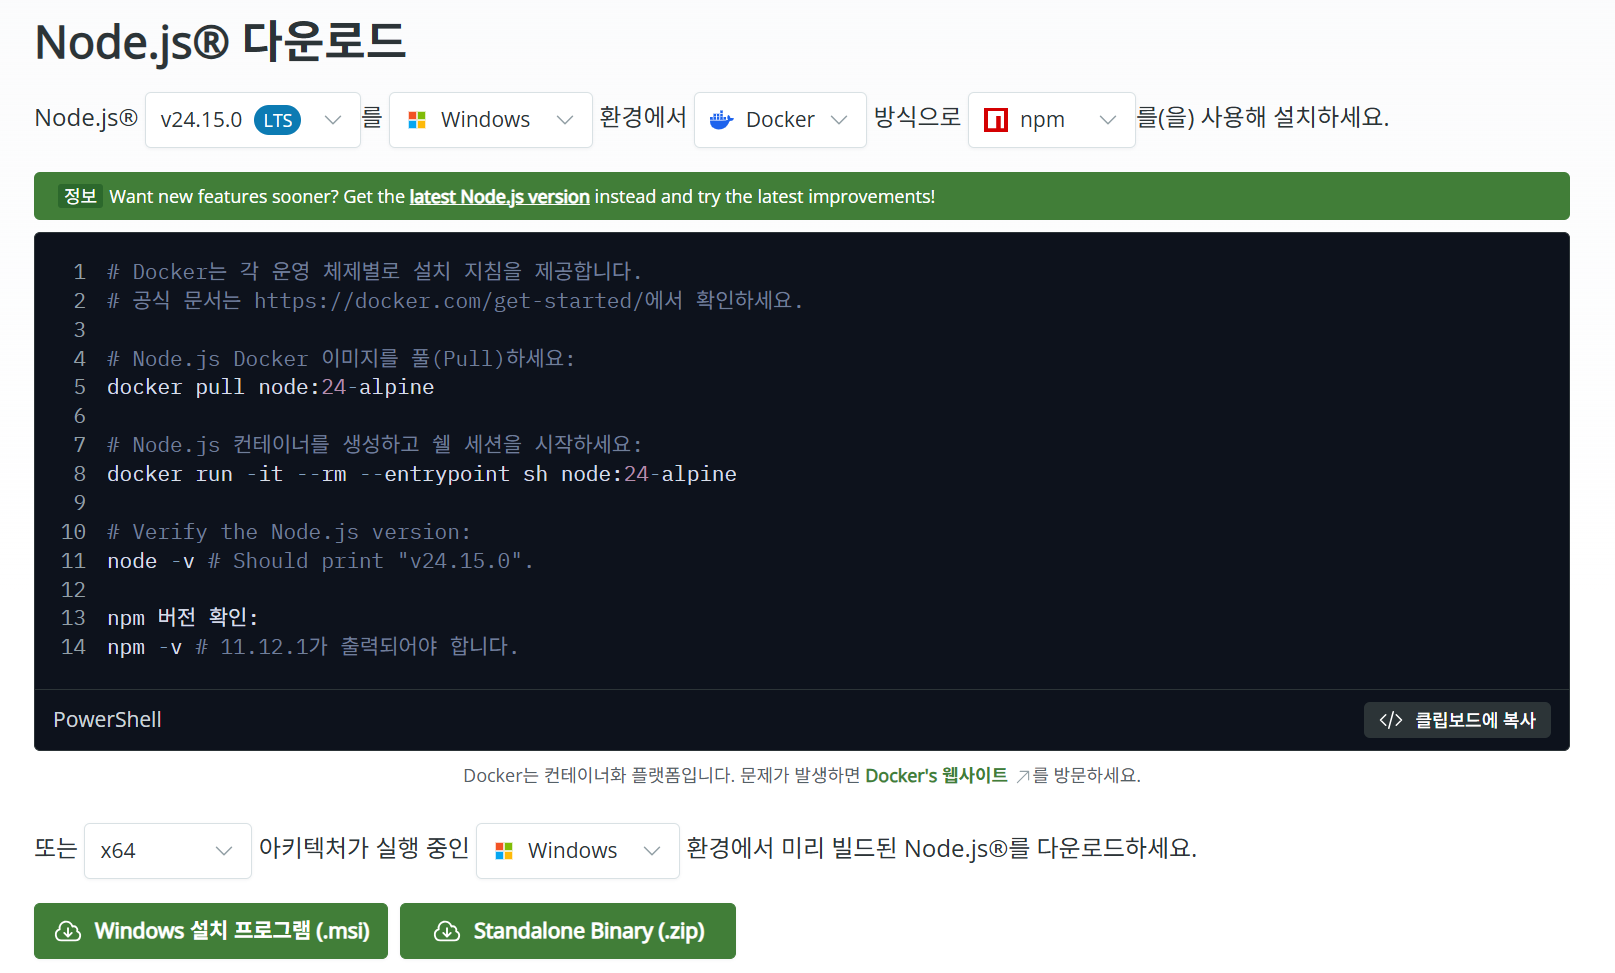Copy code with 클립보드에 복사 button
This screenshot has width=1615, height=973.
(x=1457, y=720)
